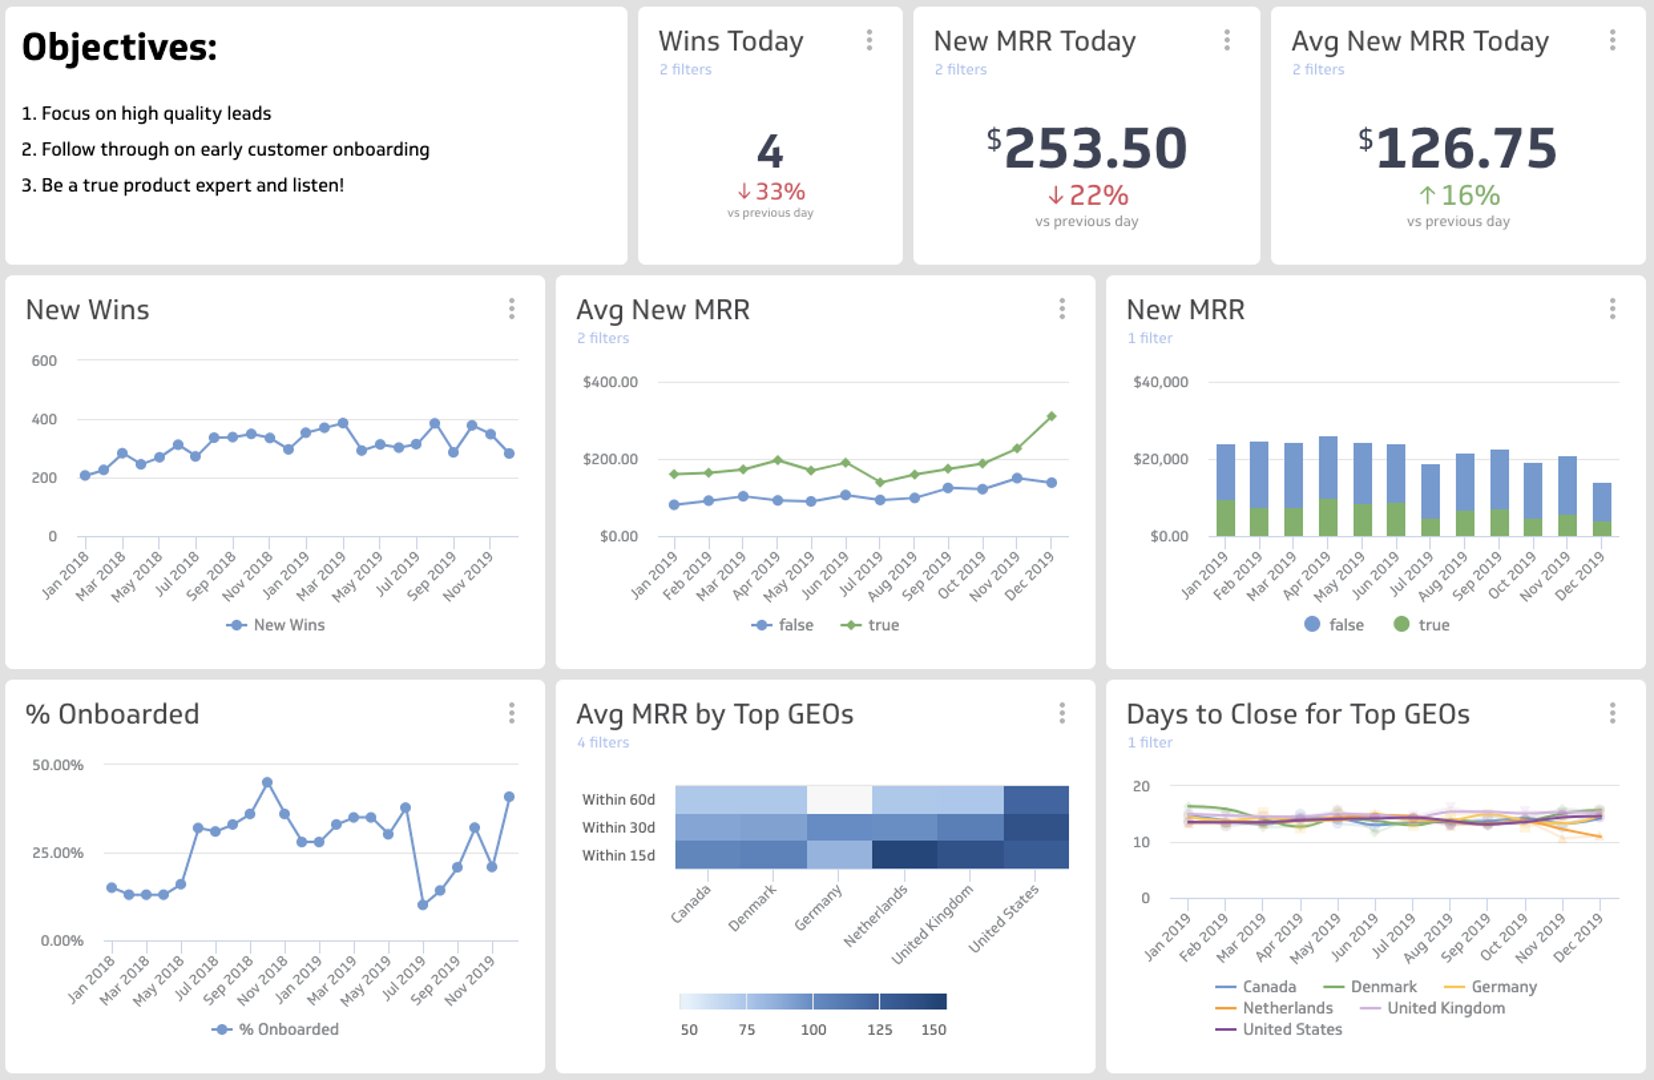The width and height of the screenshot is (1654, 1080).
Task: Open the Days to Close for Top GEOs menu
Action: pos(1612,714)
